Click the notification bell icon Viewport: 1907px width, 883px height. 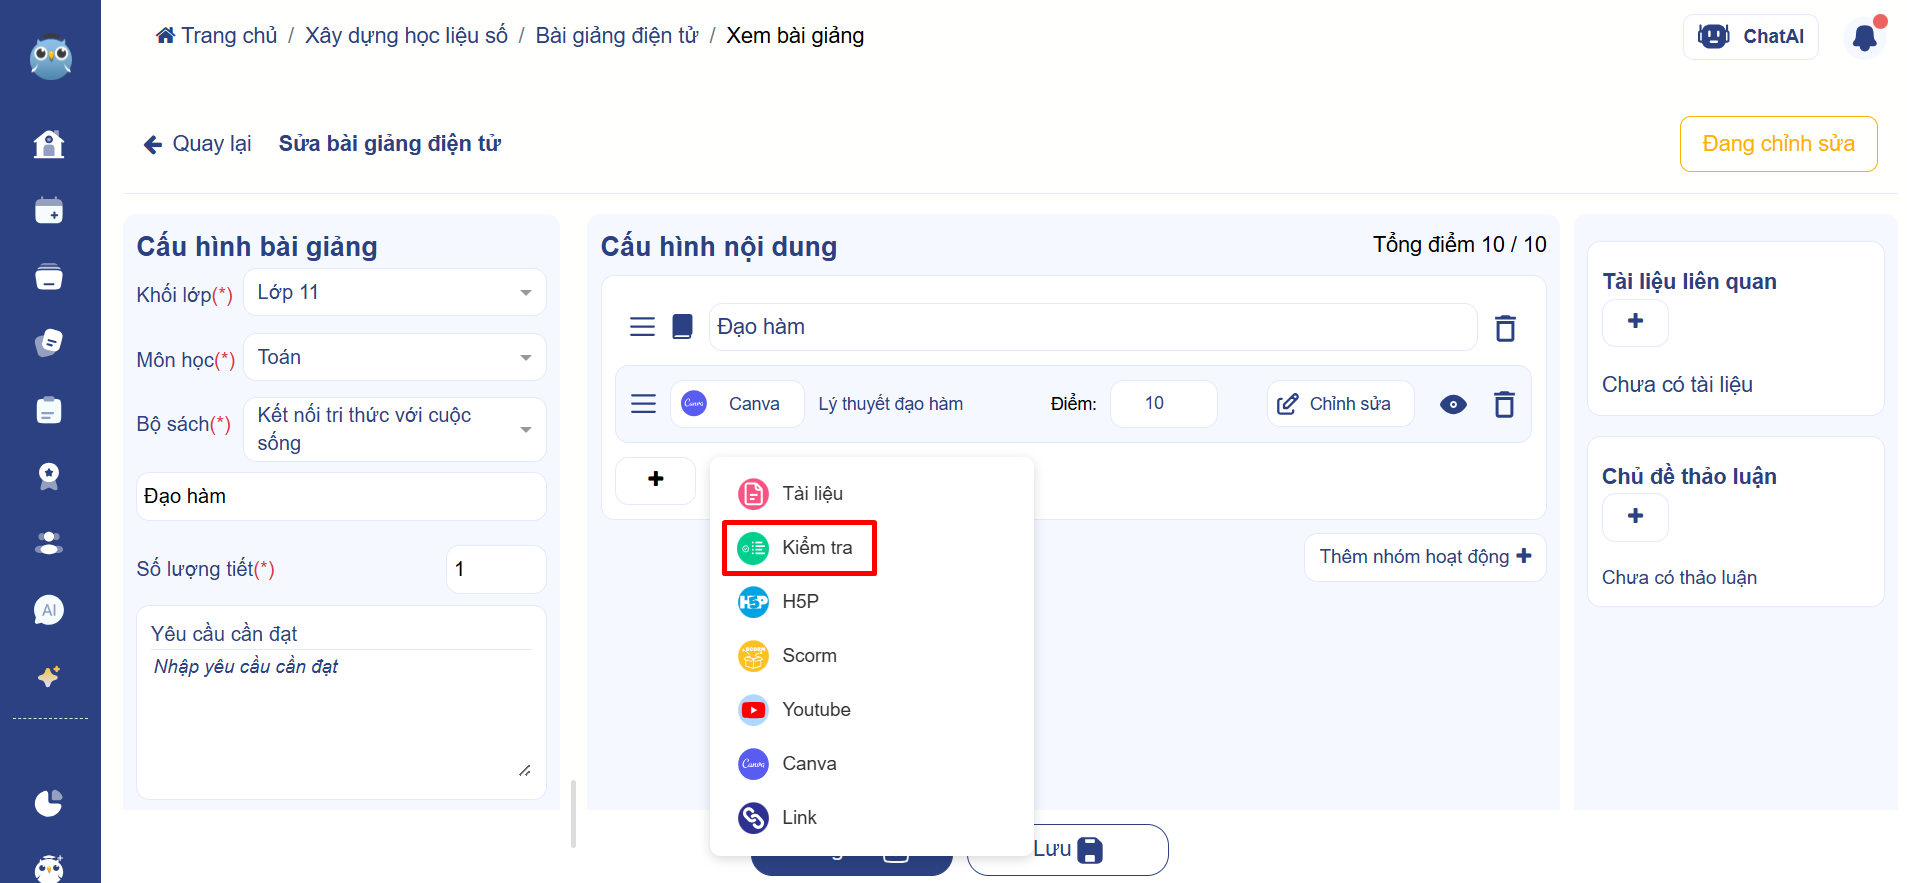pyautogui.click(x=1864, y=38)
